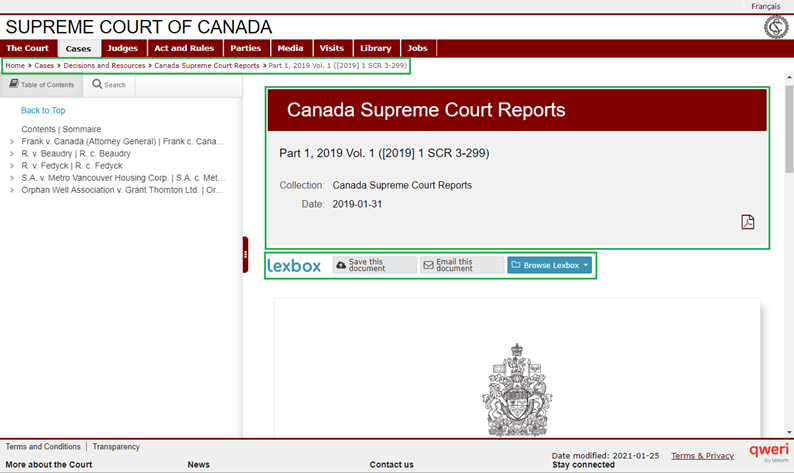The width and height of the screenshot is (794, 473).
Task: Click the red sidebar collapse handle
Action: click(245, 255)
